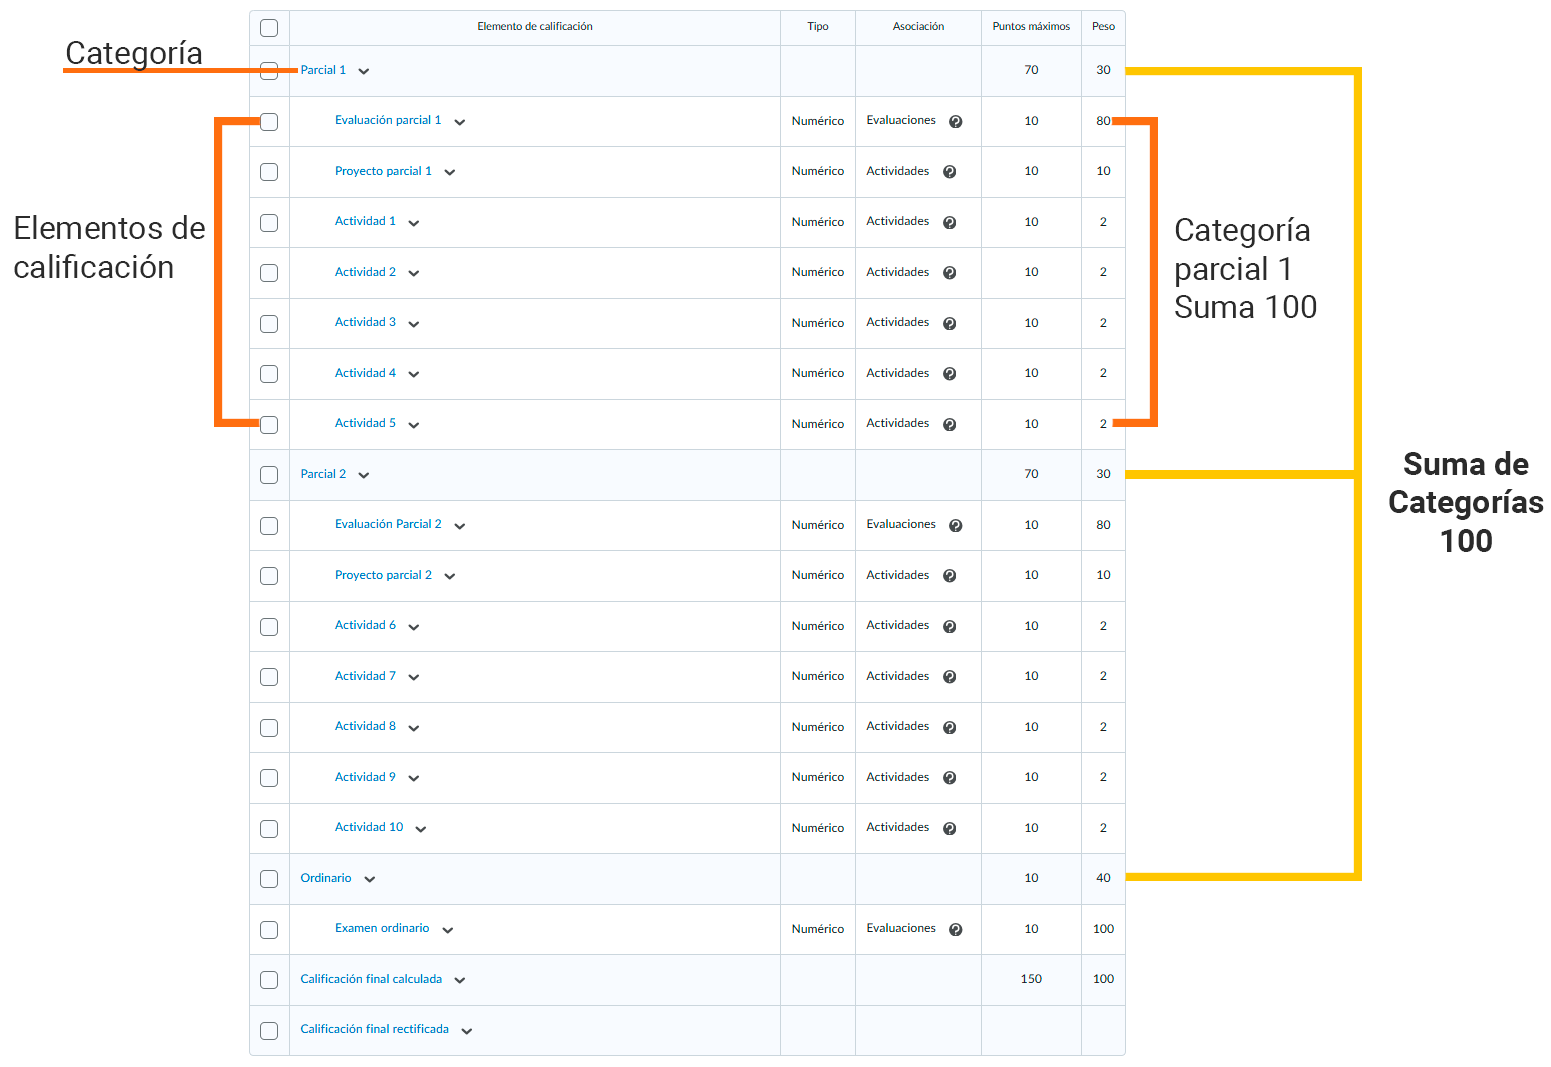1551x1067 pixels.
Task: Click the help icon in Actividad 3 row
Action: [x=949, y=324]
